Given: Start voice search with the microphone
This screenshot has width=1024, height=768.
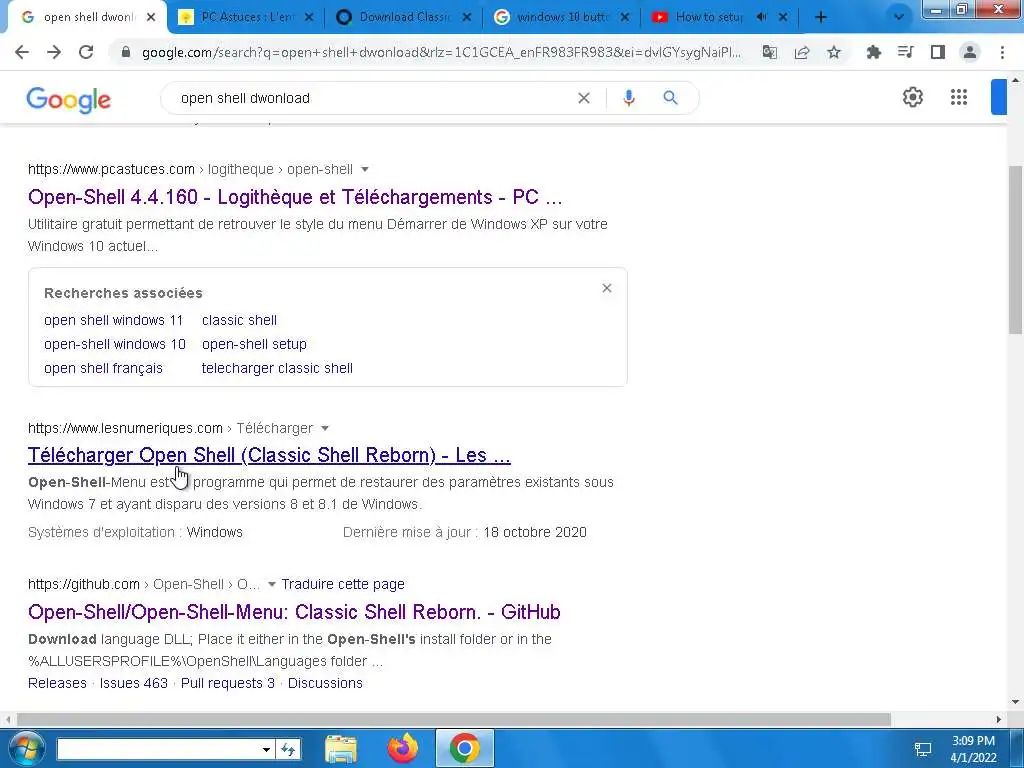Looking at the screenshot, I should coord(629,98).
